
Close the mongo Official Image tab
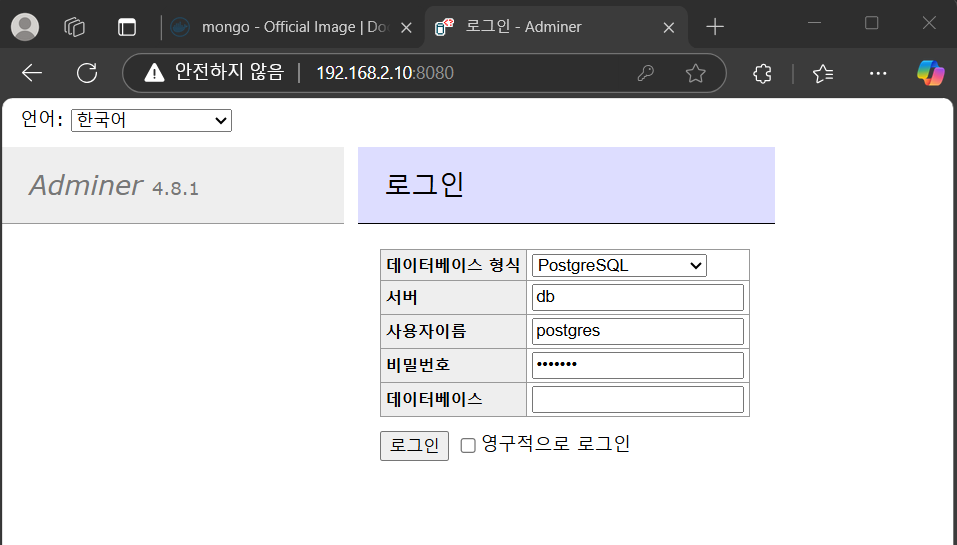pyautogui.click(x=406, y=27)
